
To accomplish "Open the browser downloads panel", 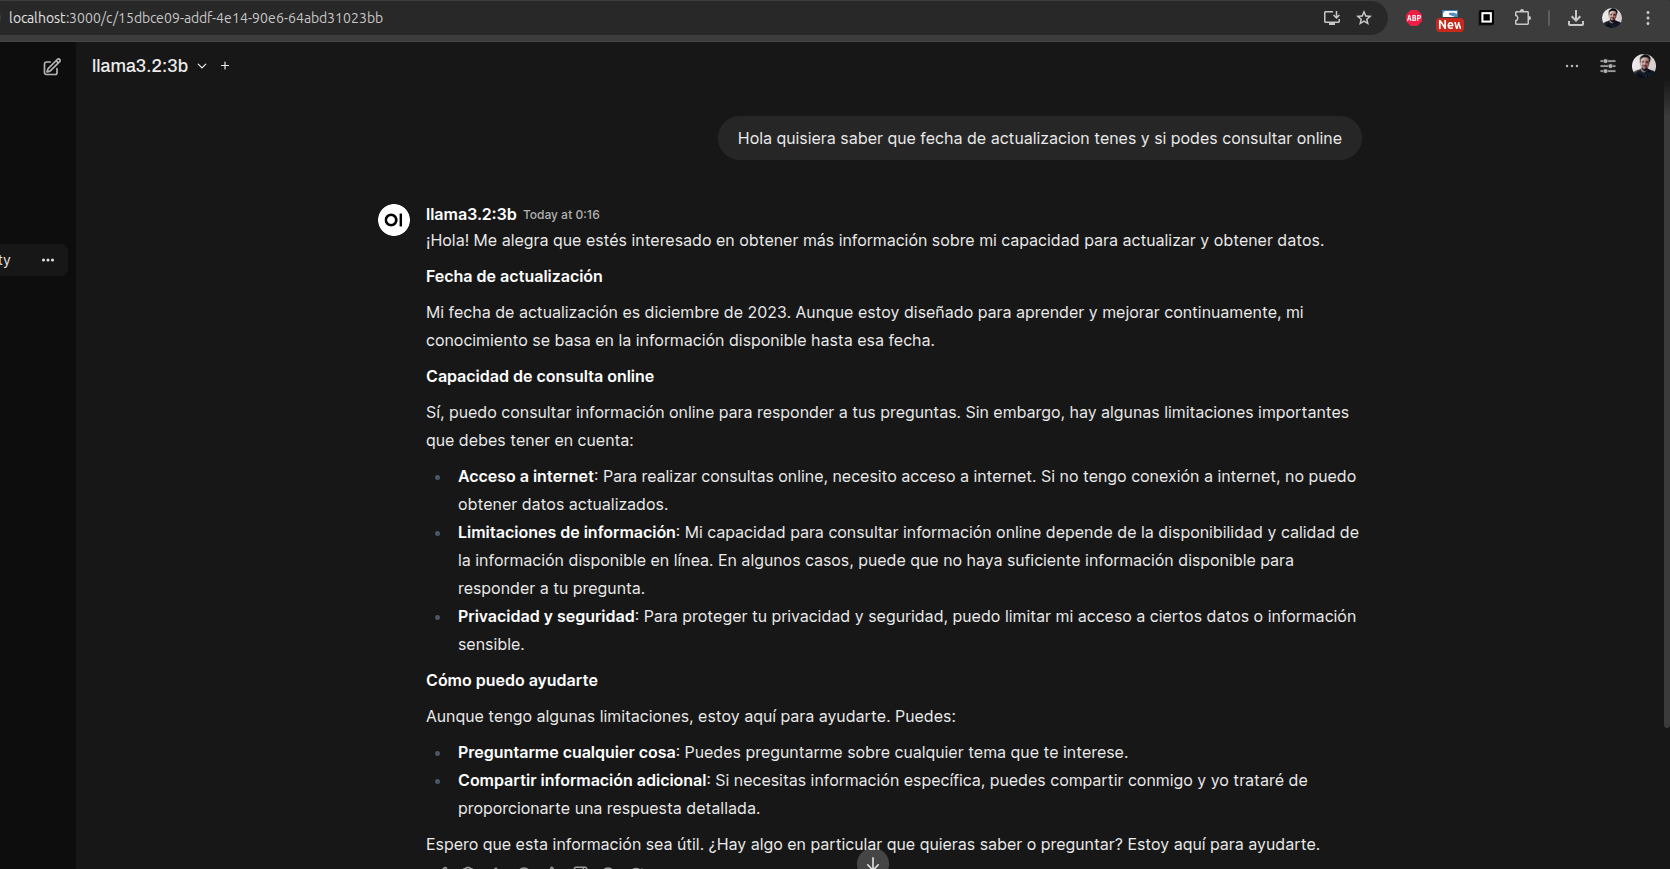I will 1576,18.
